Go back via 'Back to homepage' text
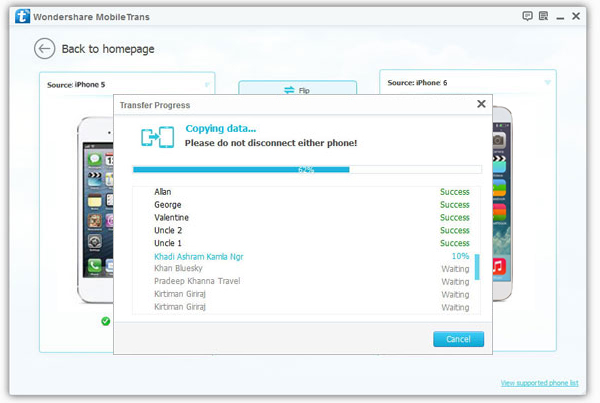This screenshot has height=403, width=600. tap(108, 49)
